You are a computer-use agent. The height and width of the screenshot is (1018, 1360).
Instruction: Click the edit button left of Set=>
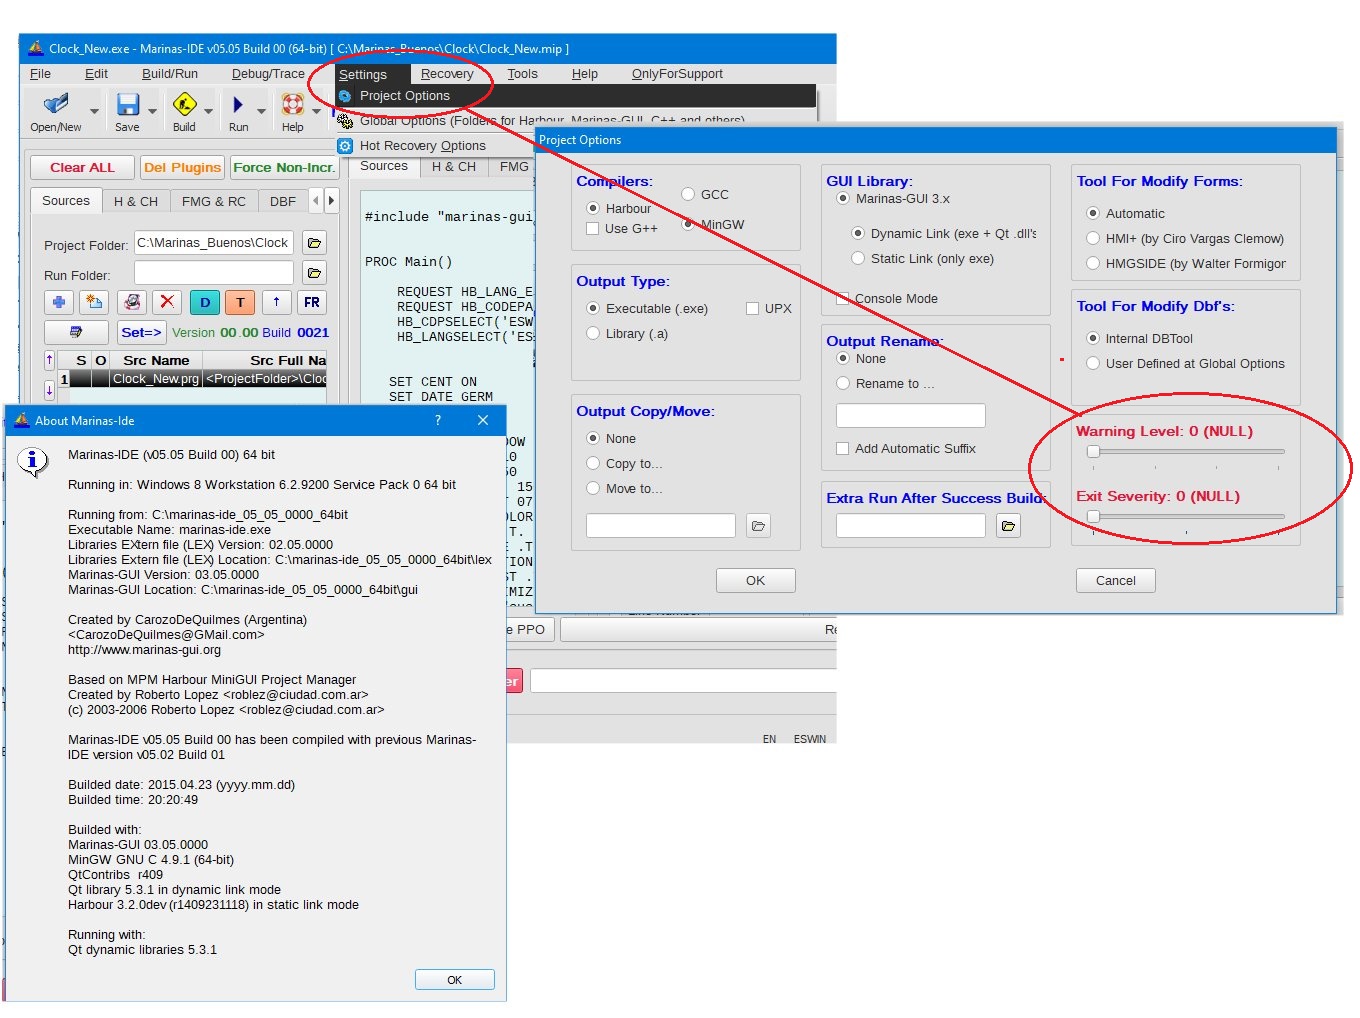click(76, 332)
